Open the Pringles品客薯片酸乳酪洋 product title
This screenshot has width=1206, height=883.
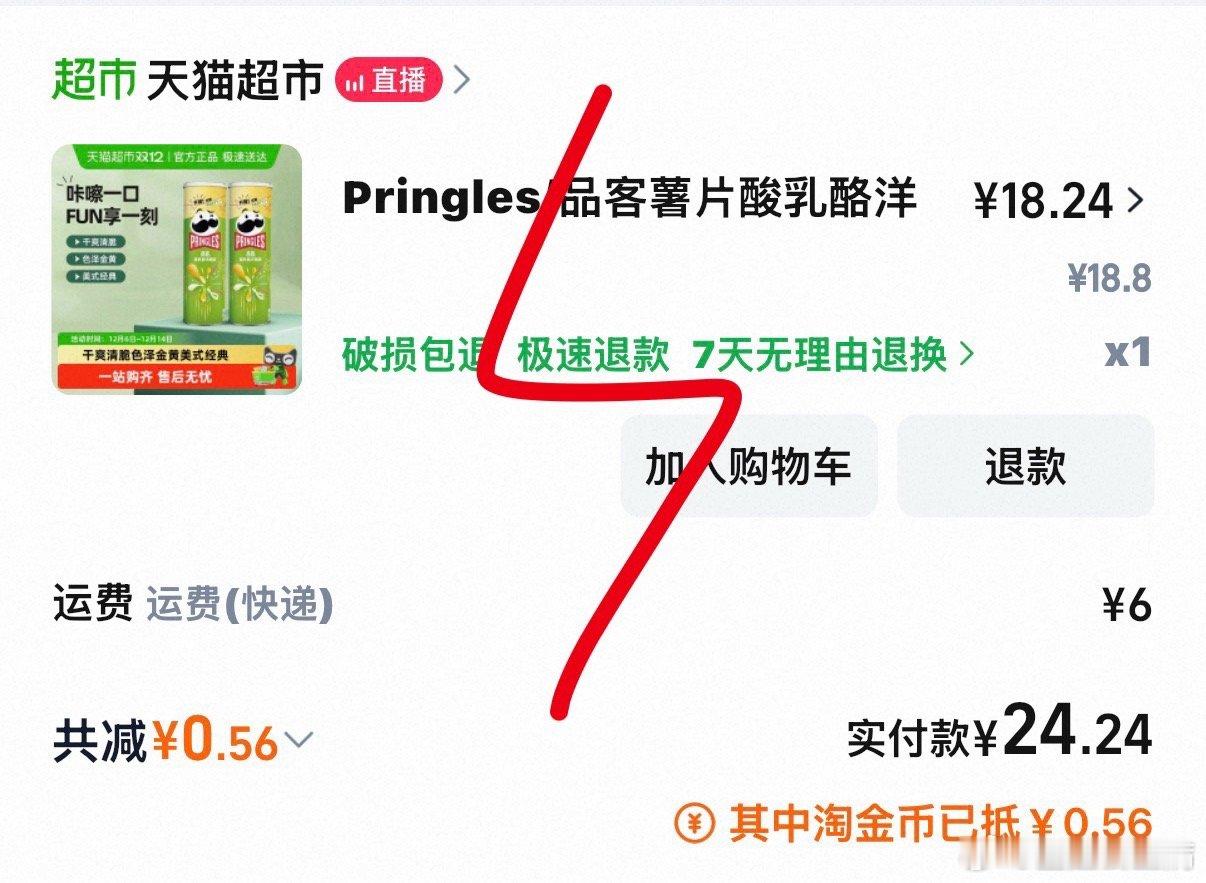point(629,198)
